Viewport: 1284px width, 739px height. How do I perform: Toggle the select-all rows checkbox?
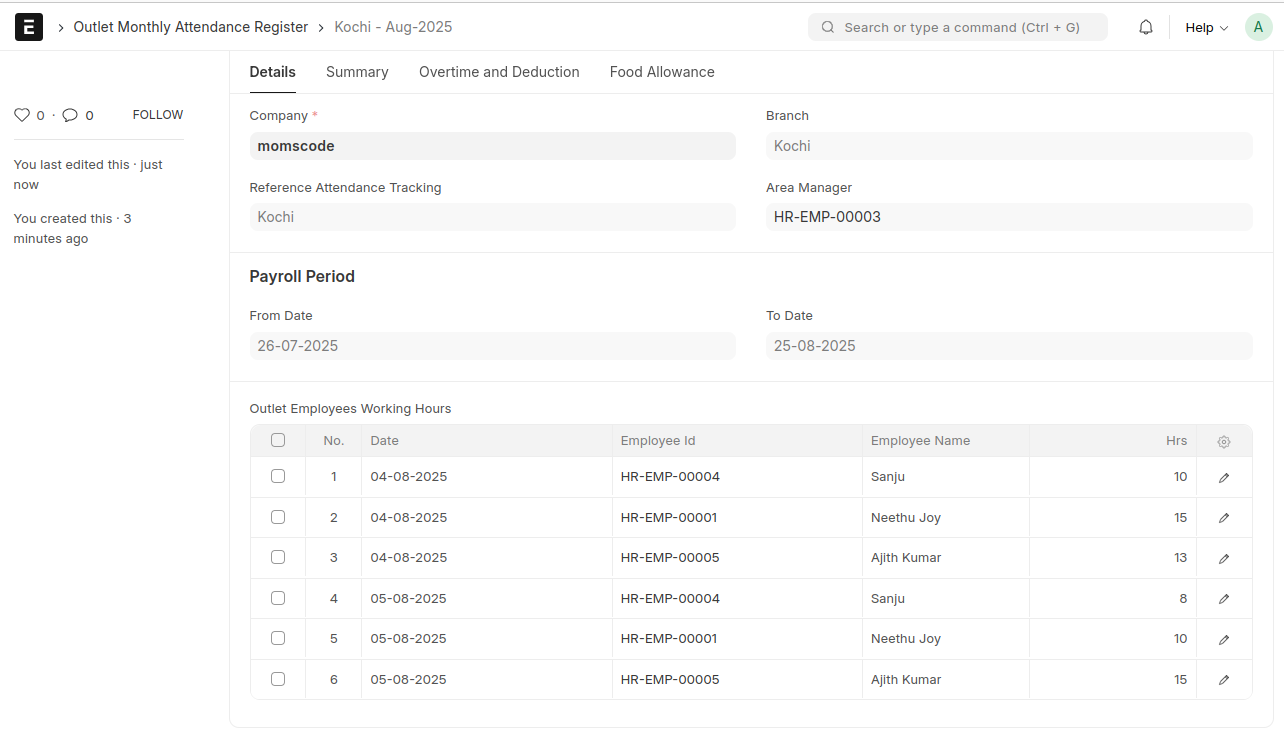coord(278,440)
